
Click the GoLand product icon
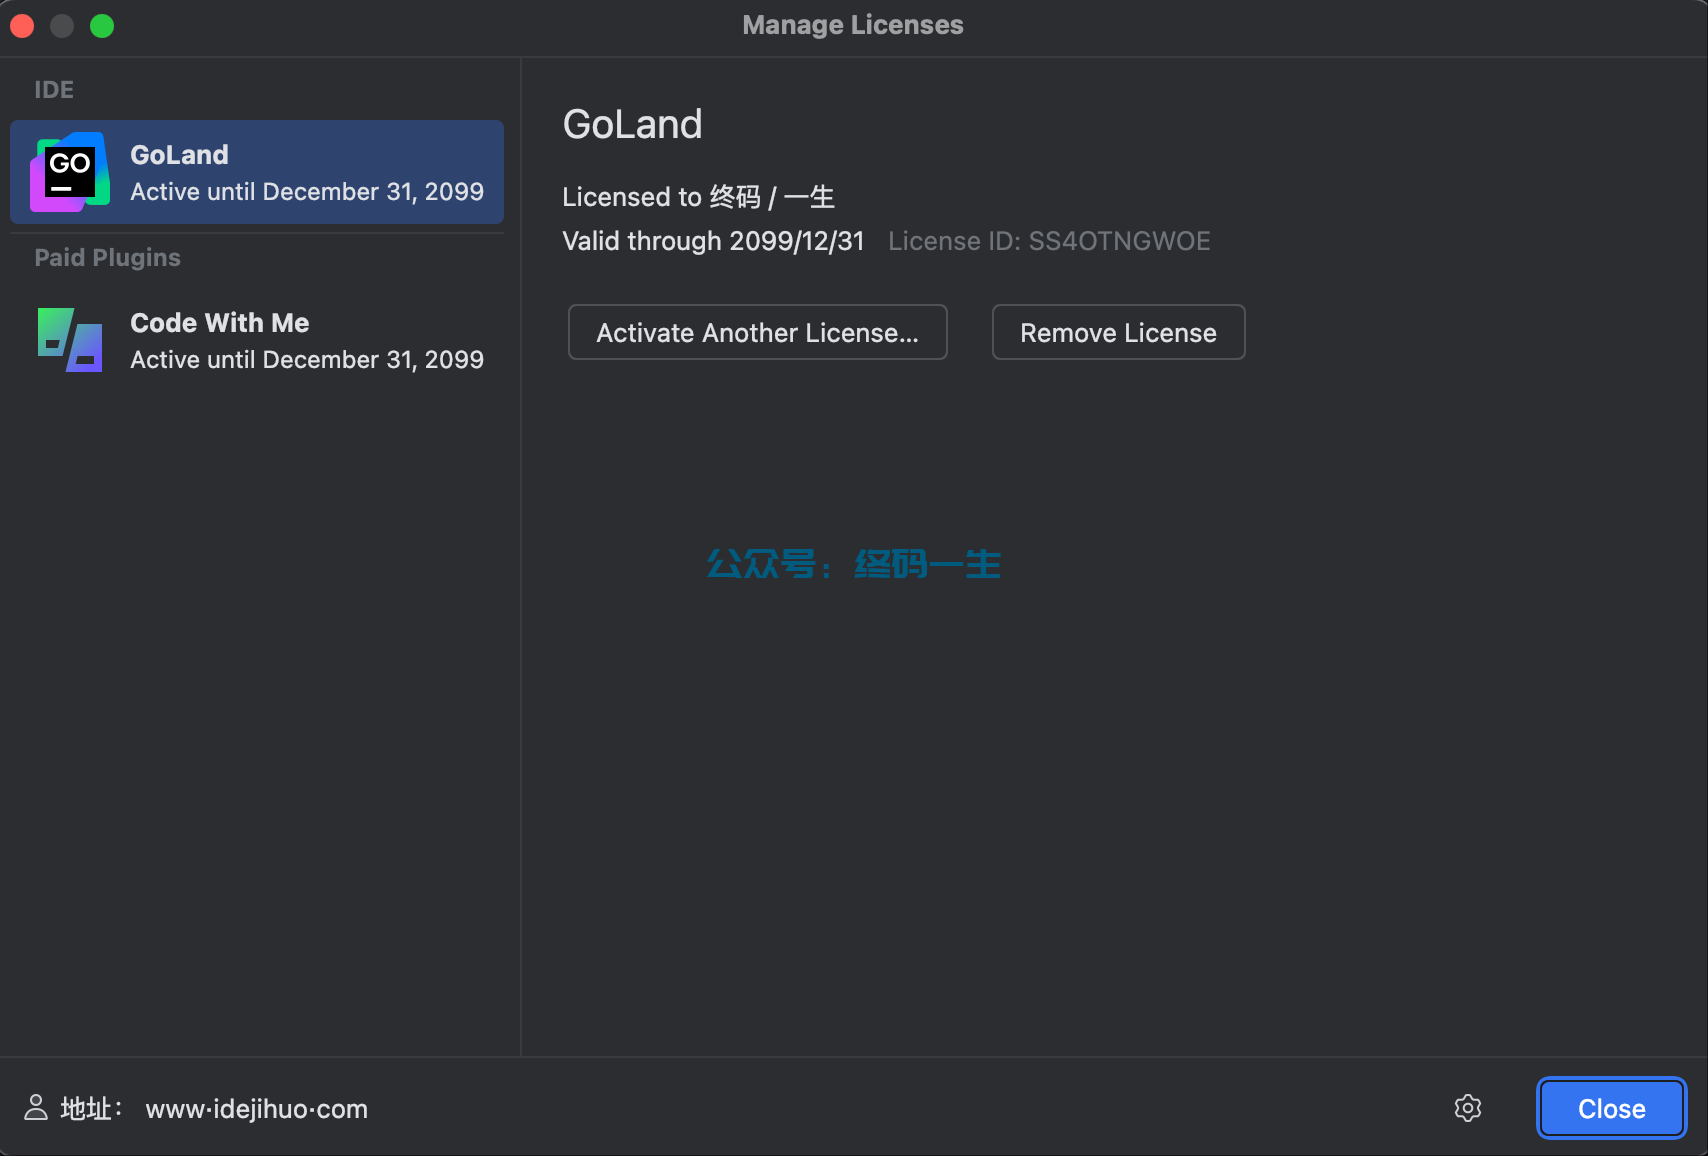69,172
